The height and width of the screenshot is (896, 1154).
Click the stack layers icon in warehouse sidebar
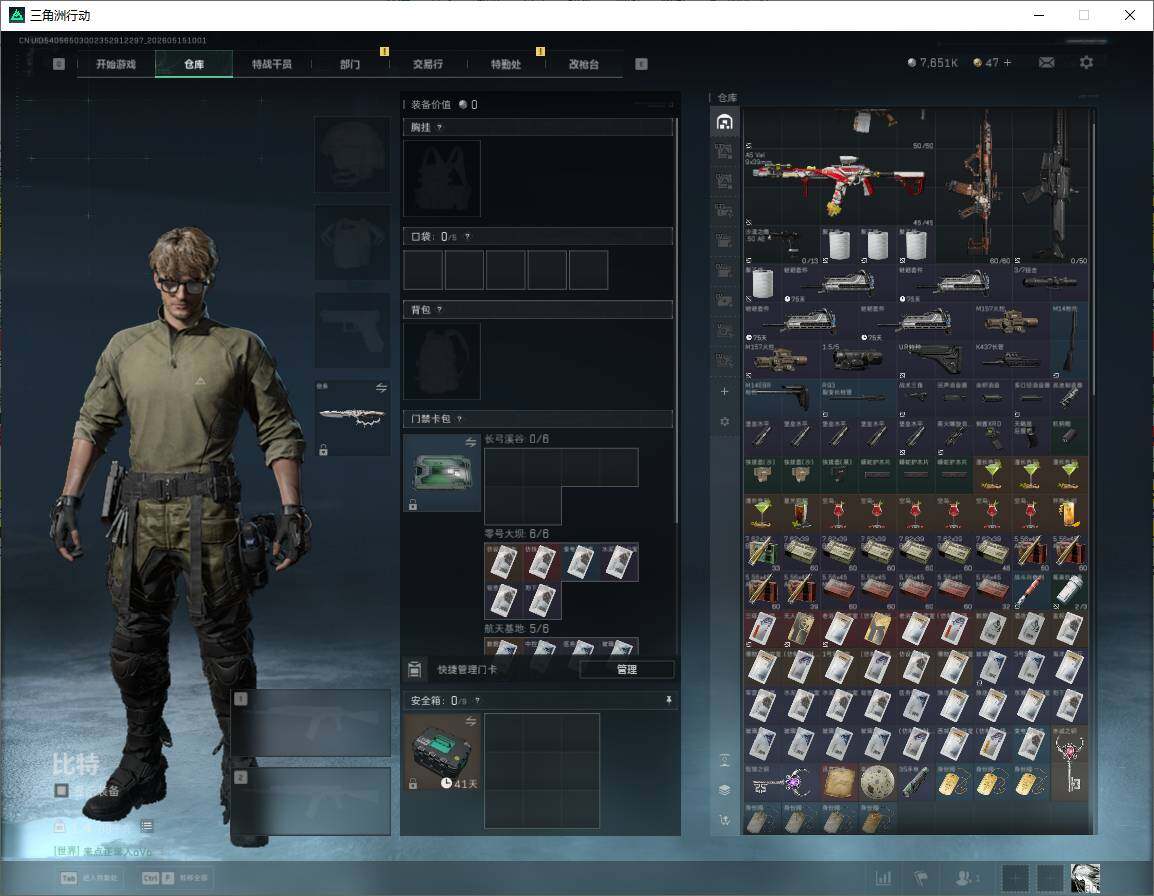(x=724, y=790)
